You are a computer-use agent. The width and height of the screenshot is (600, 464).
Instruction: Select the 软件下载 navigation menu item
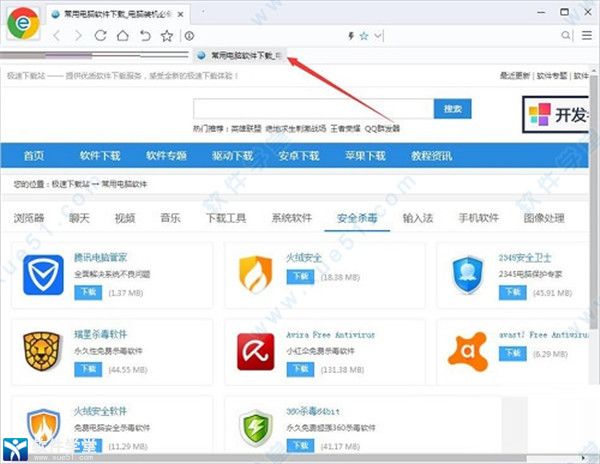(x=101, y=156)
